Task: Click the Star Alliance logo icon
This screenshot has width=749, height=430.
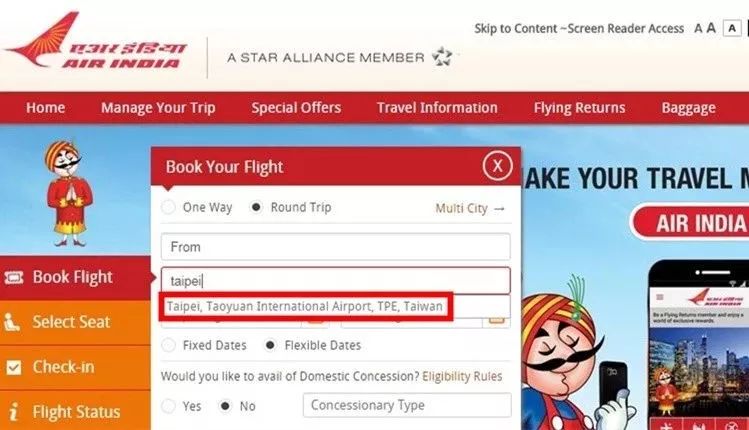Action: [441, 57]
